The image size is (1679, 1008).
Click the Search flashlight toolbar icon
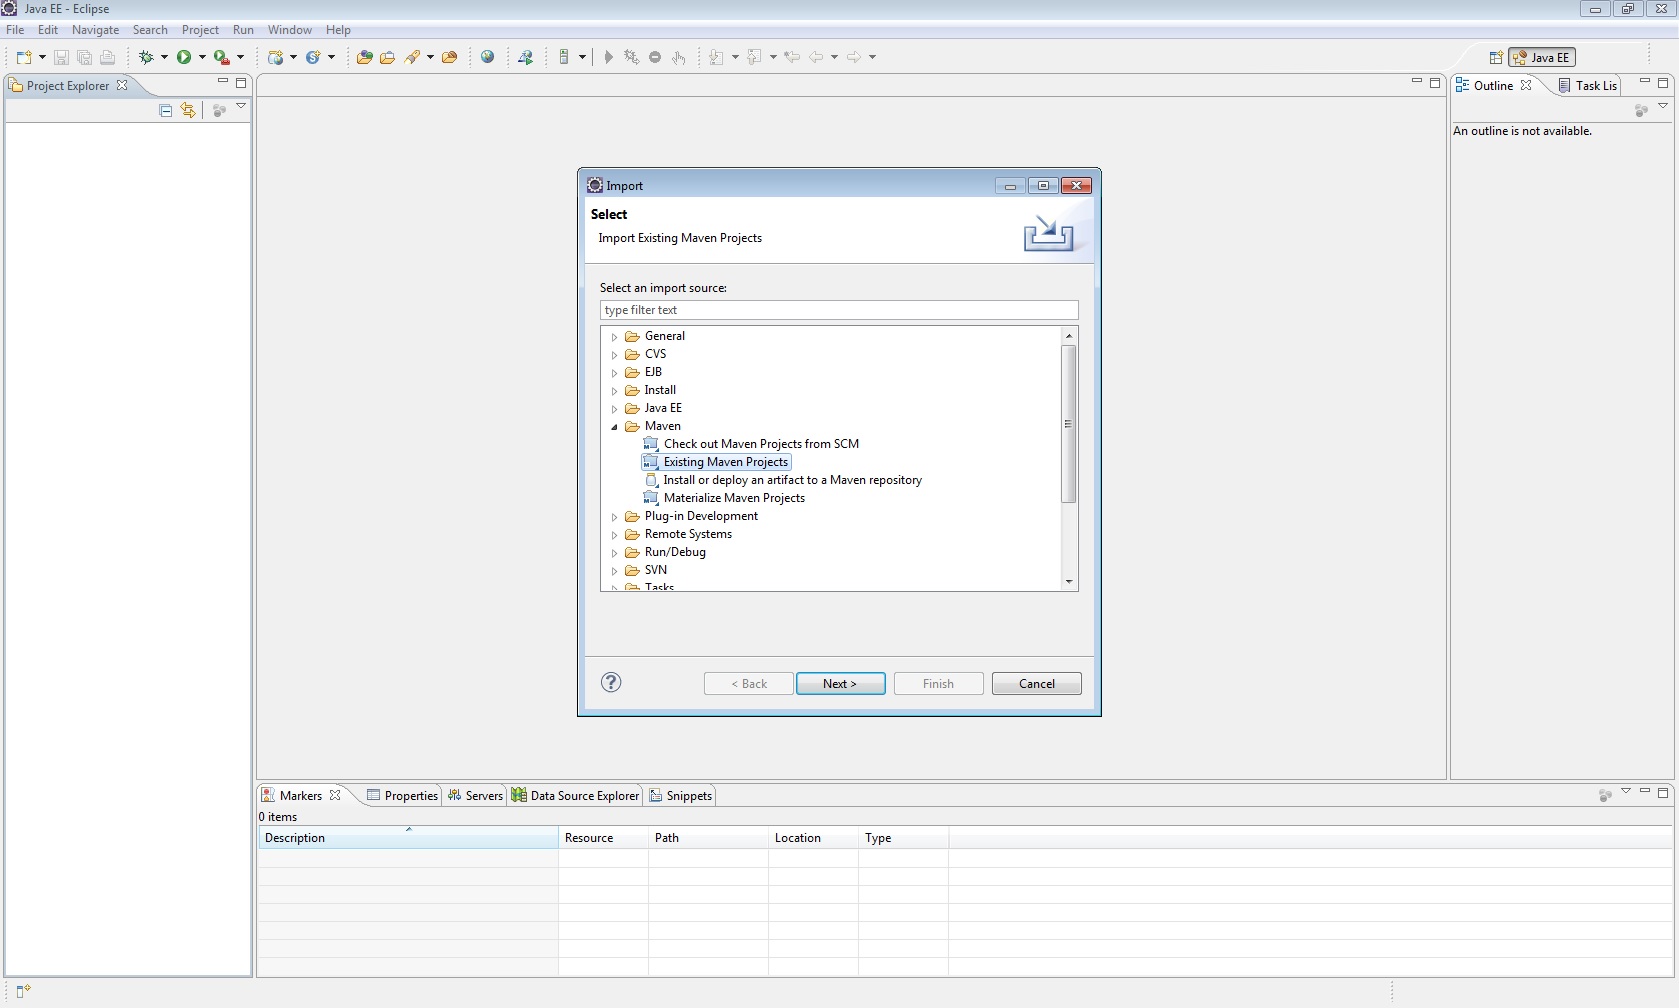(x=412, y=57)
